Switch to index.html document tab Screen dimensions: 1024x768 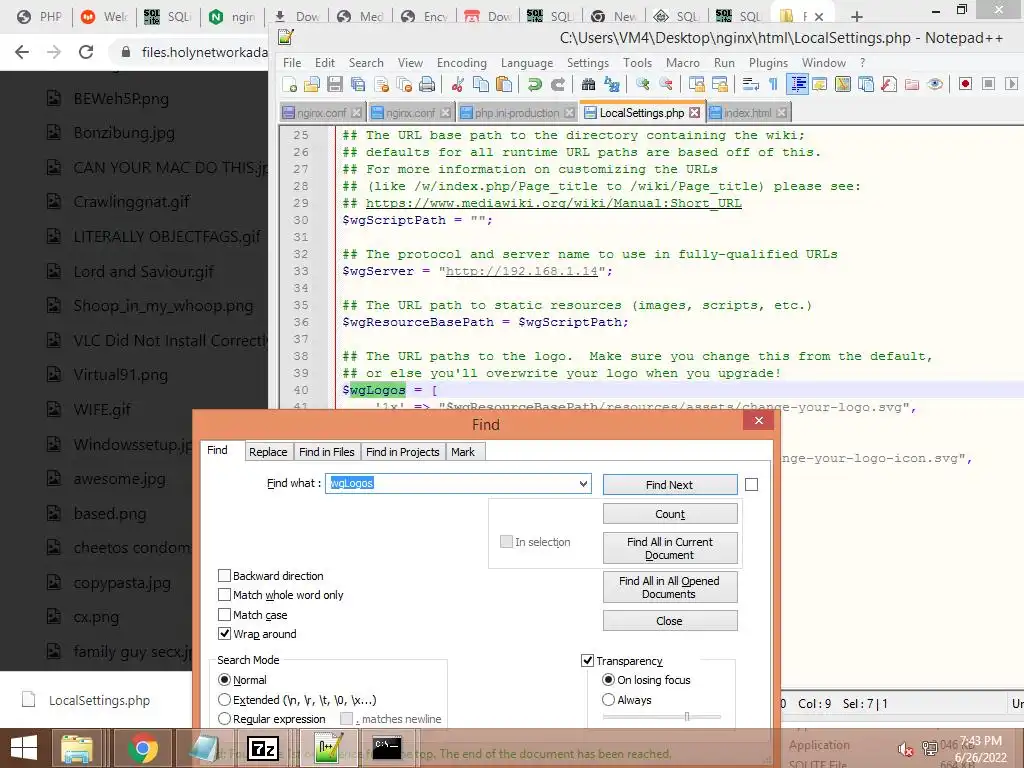pyautogui.click(x=747, y=113)
